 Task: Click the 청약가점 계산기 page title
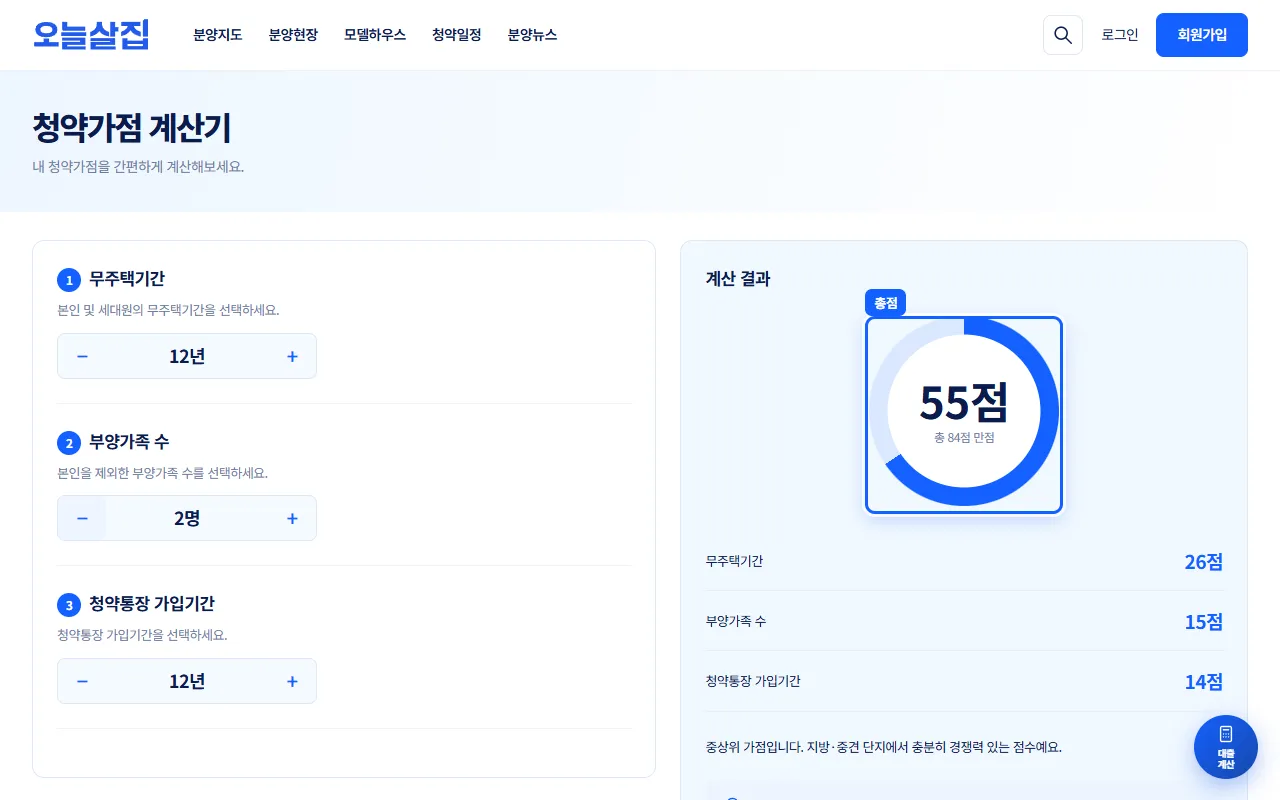click(x=132, y=129)
